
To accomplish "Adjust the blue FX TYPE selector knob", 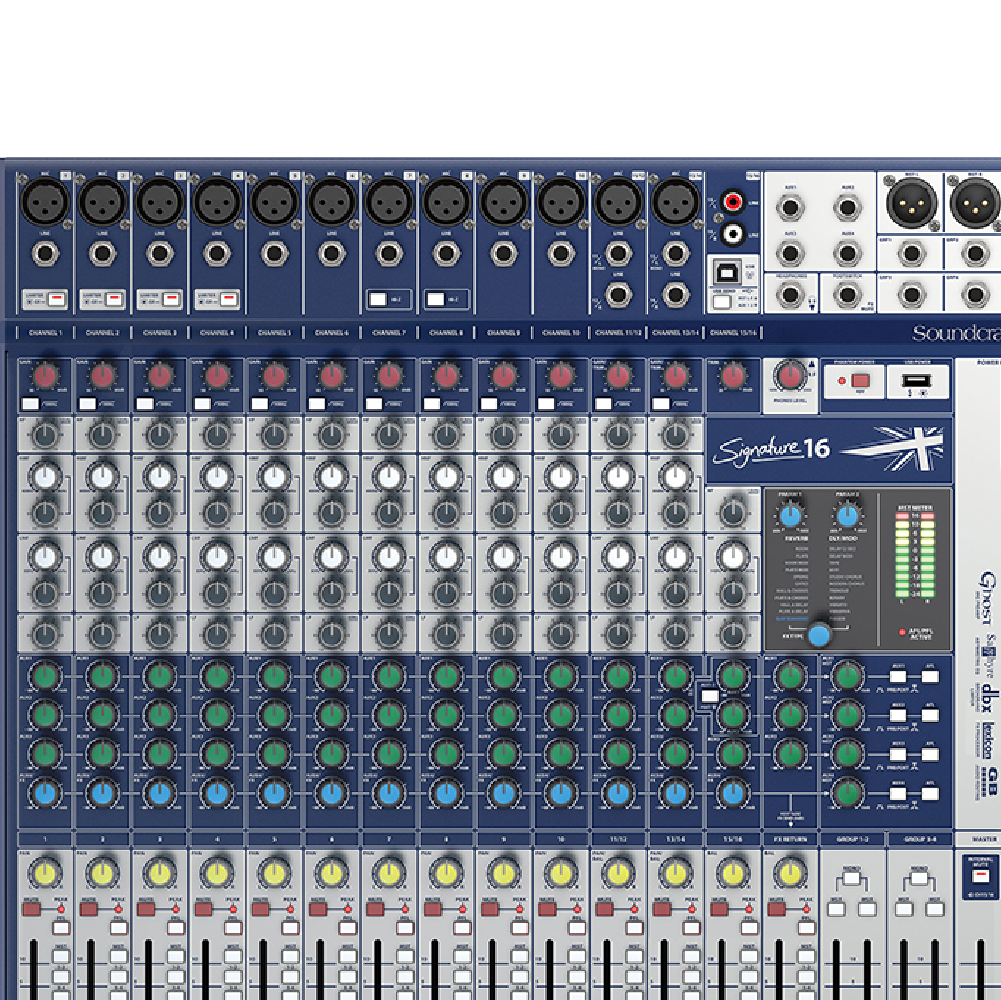I will coord(818,634).
